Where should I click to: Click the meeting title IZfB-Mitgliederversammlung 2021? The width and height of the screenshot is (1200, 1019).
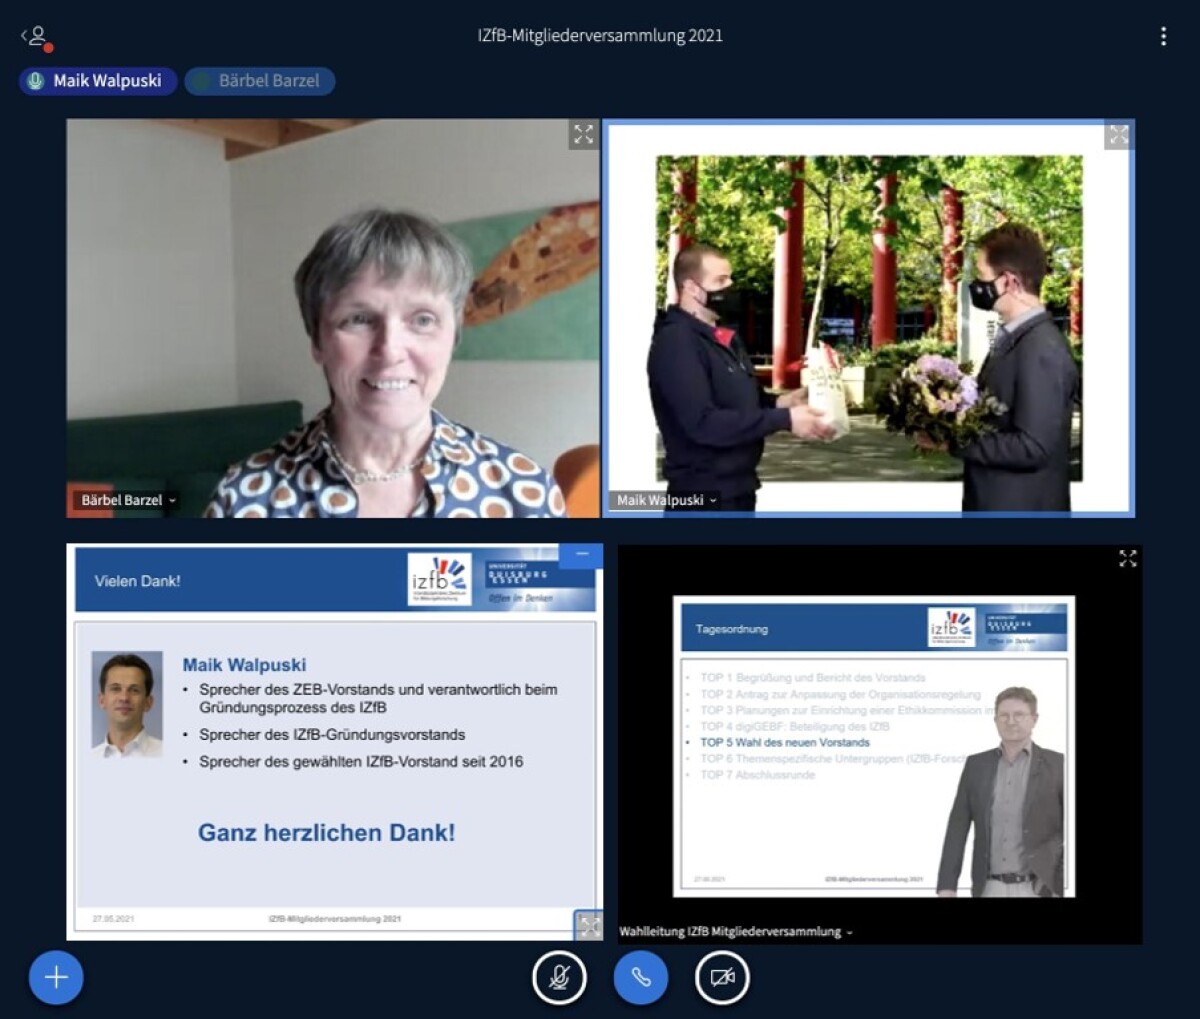pos(600,36)
